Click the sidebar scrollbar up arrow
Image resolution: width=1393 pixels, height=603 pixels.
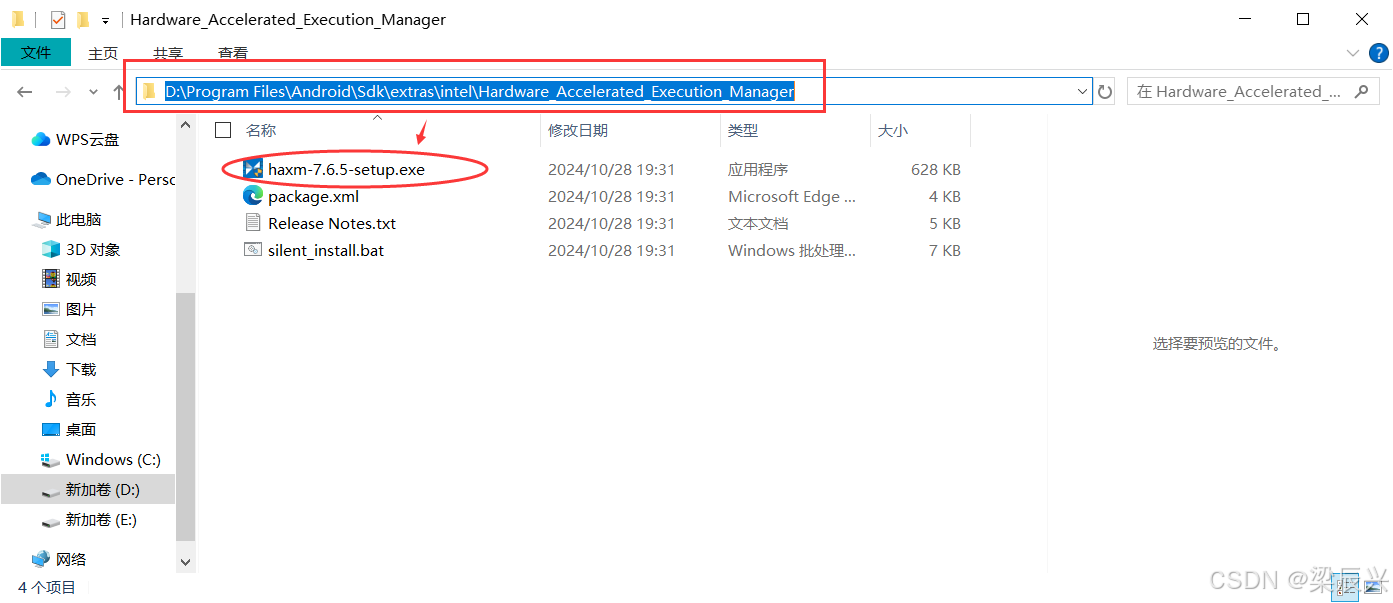[185, 125]
